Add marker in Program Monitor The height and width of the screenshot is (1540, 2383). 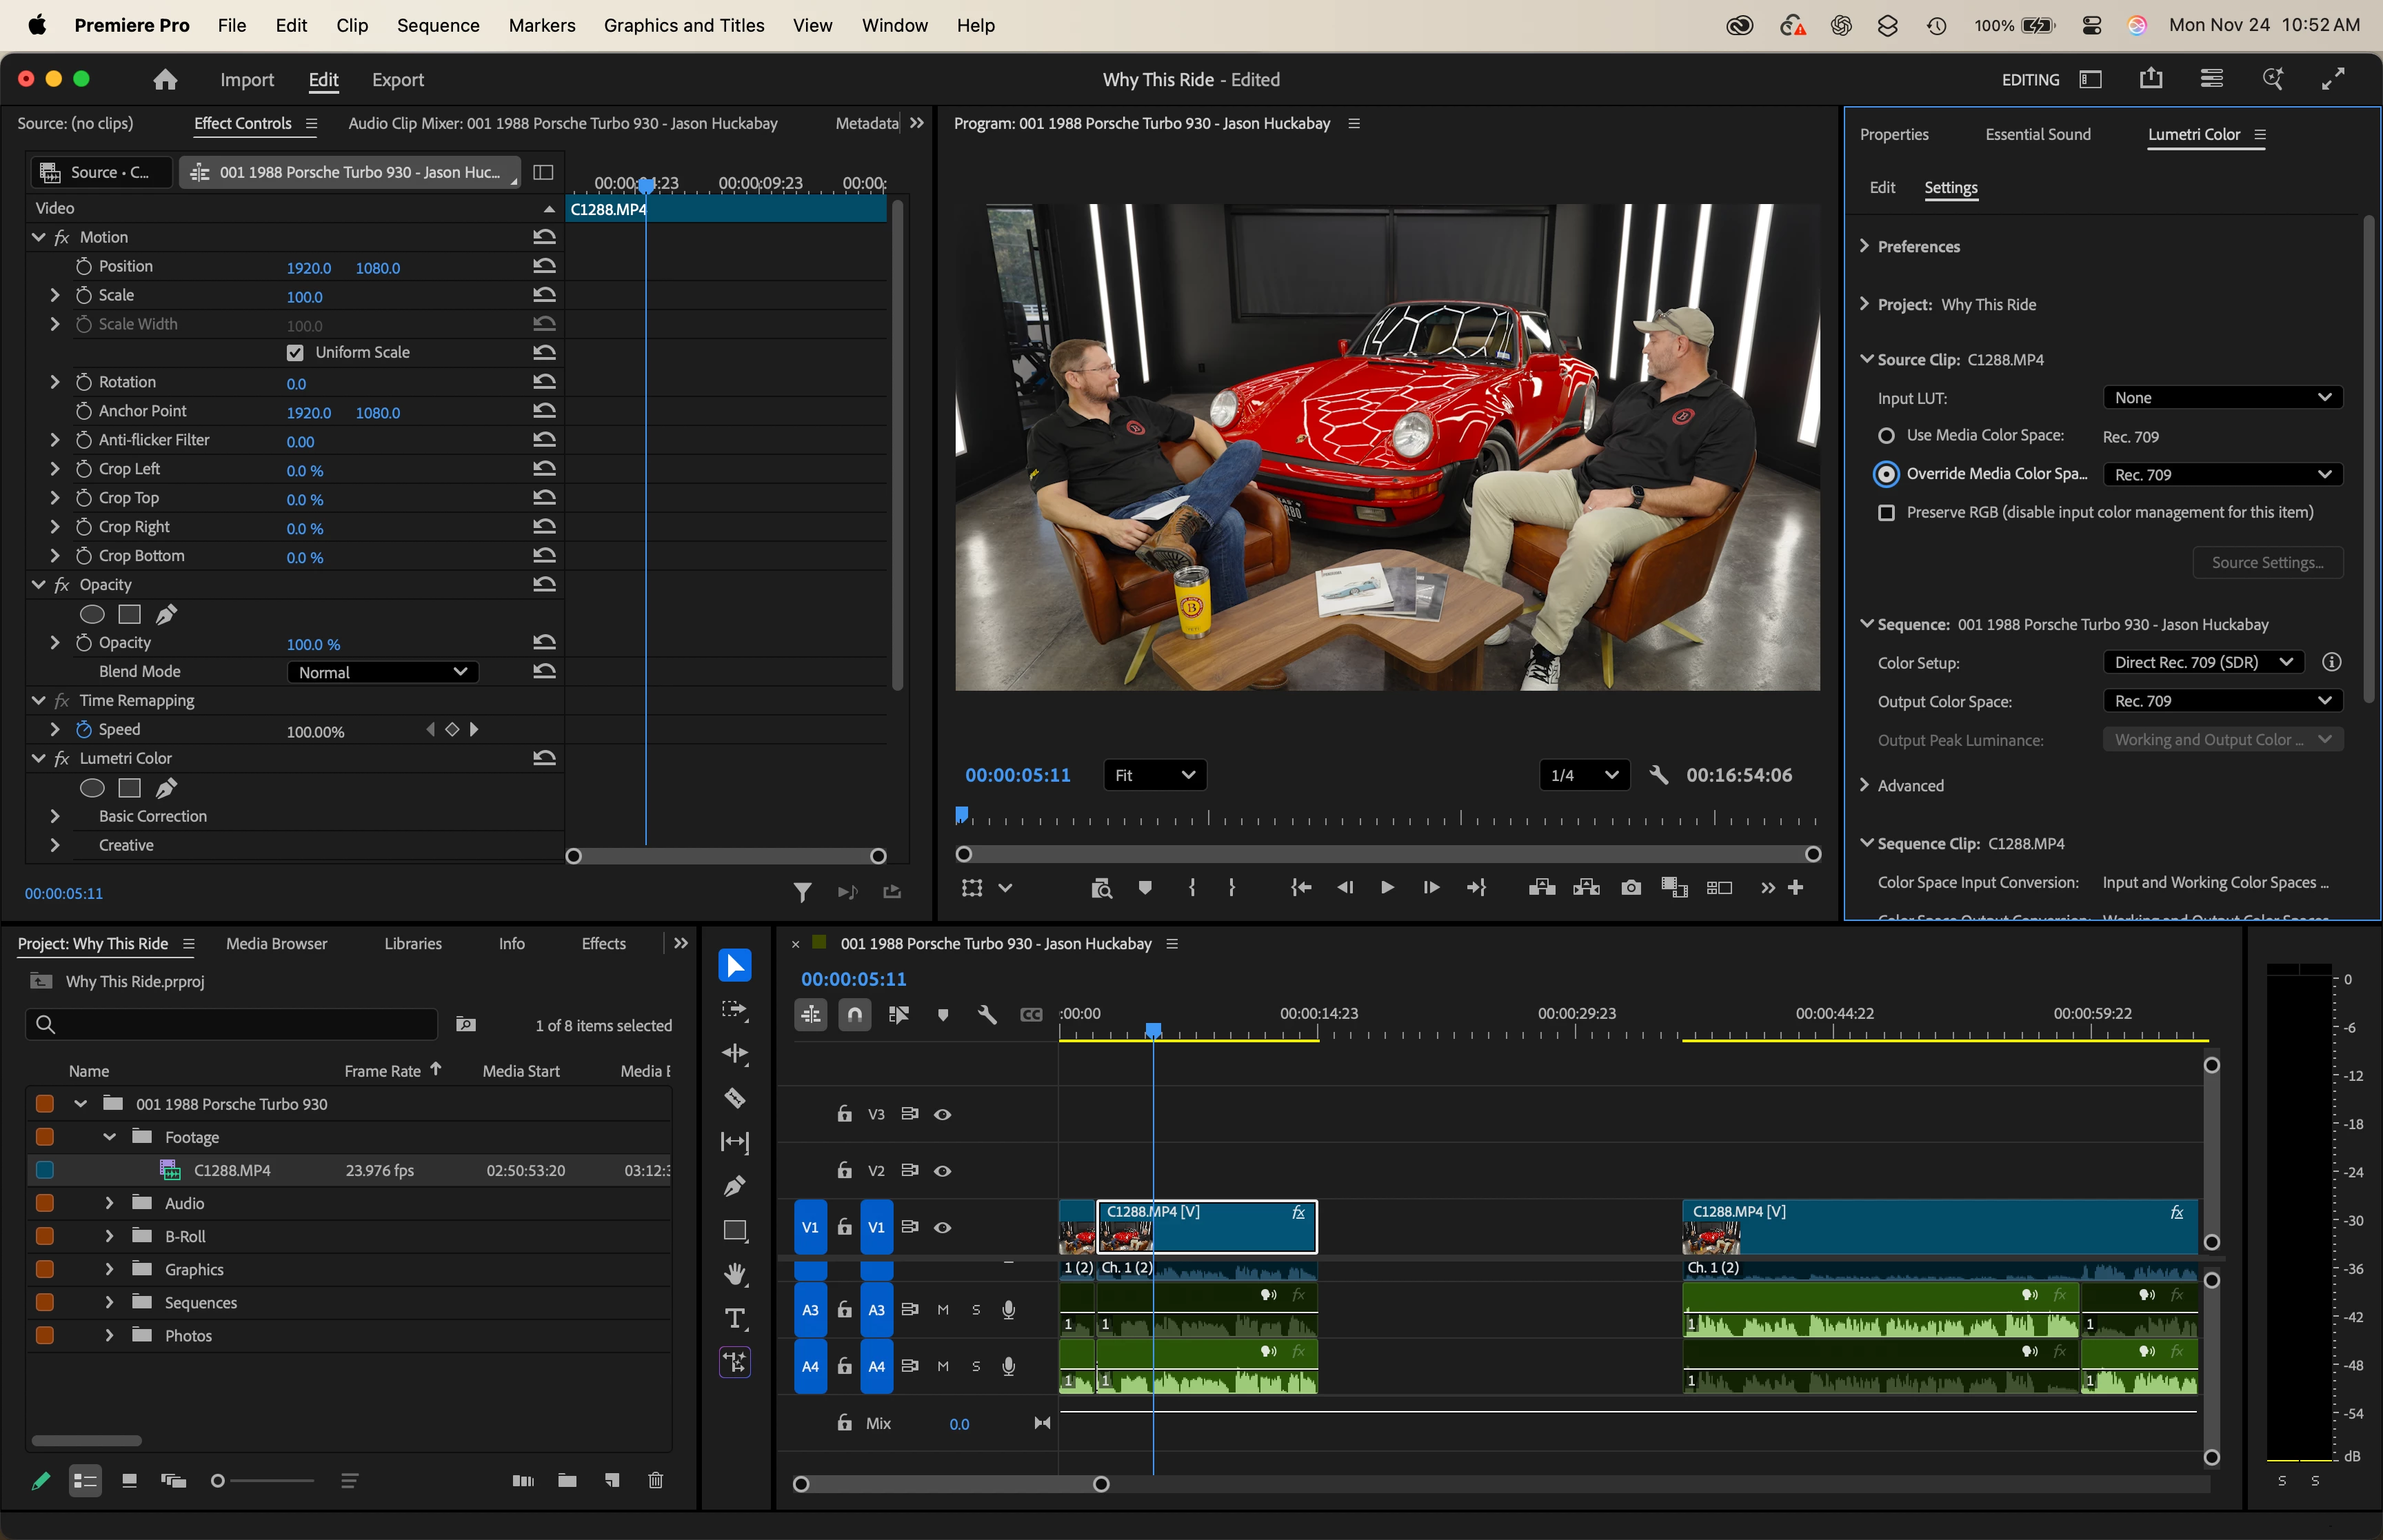click(x=1145, y=888)
